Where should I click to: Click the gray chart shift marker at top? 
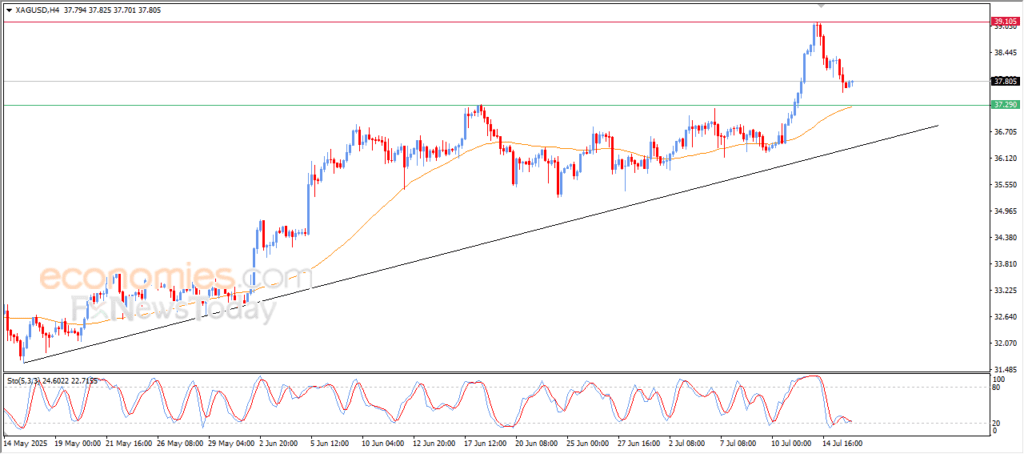click(x=820, y=6)
